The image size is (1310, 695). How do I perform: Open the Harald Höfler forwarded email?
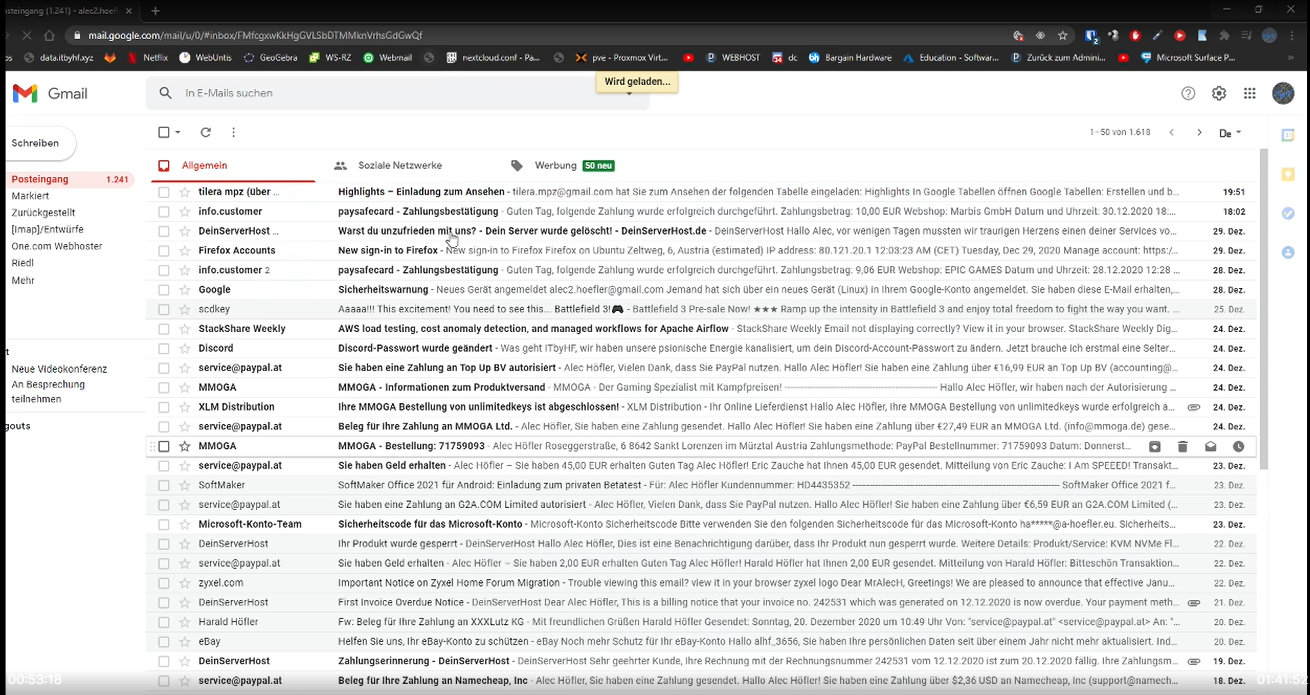(x=700, y=622)
